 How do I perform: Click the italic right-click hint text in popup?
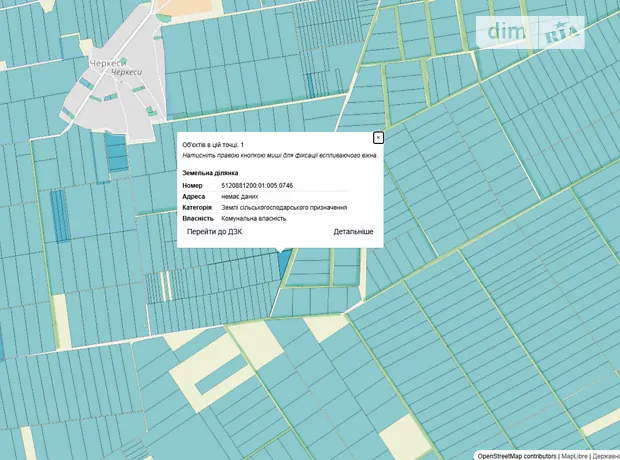click(x=278, y=156)
